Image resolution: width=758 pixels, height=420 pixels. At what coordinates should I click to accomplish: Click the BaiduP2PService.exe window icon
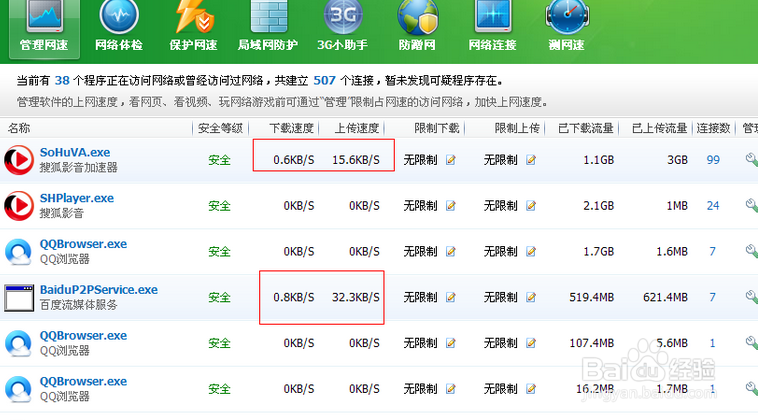19,298
